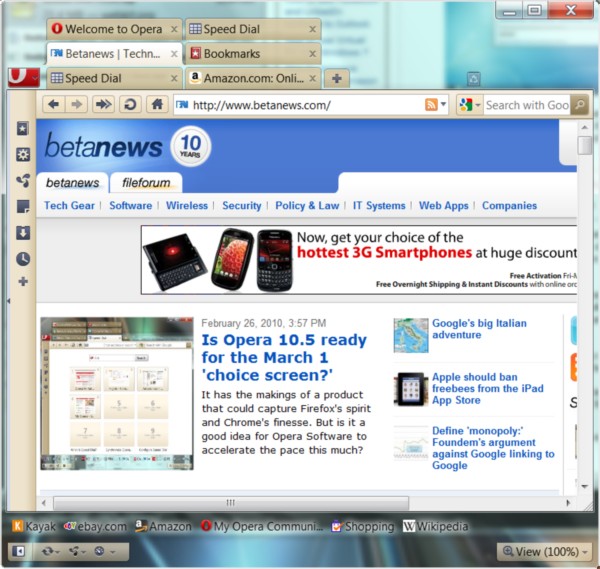
Task: Go forward with the Forward arrow
Action: [x=77, y=104]
